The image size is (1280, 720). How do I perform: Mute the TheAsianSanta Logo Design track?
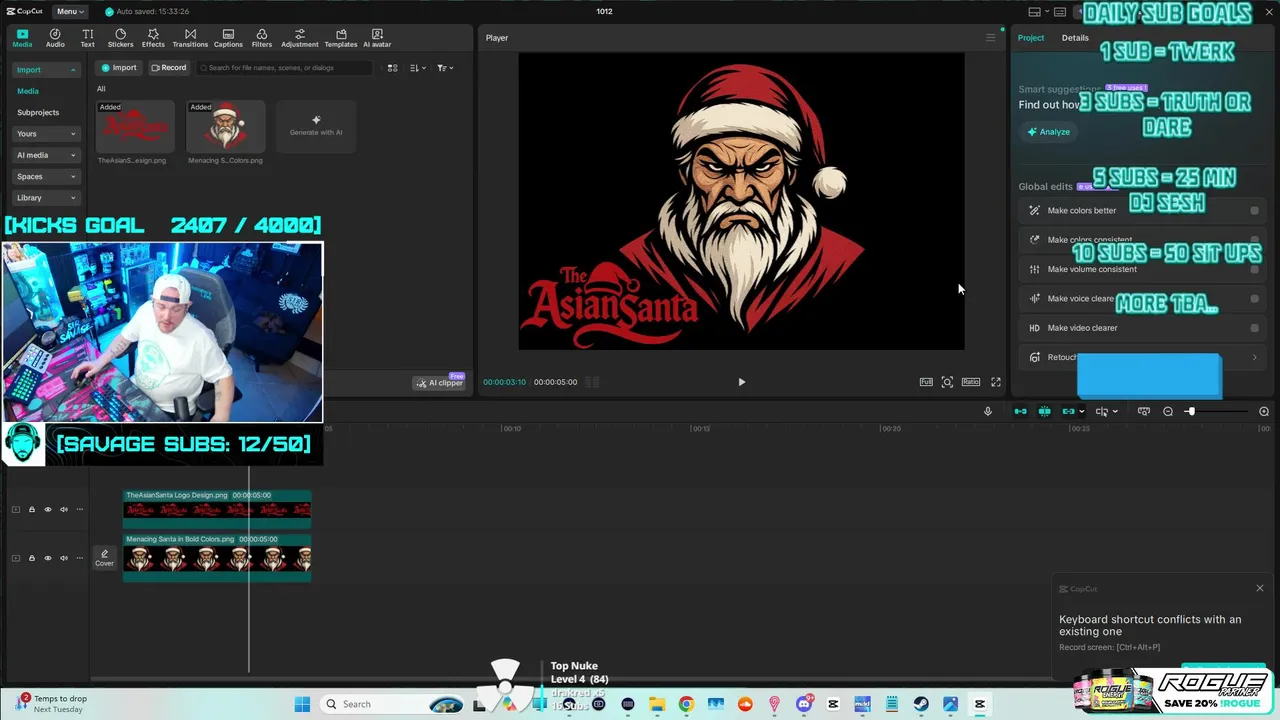coord(64,510)
